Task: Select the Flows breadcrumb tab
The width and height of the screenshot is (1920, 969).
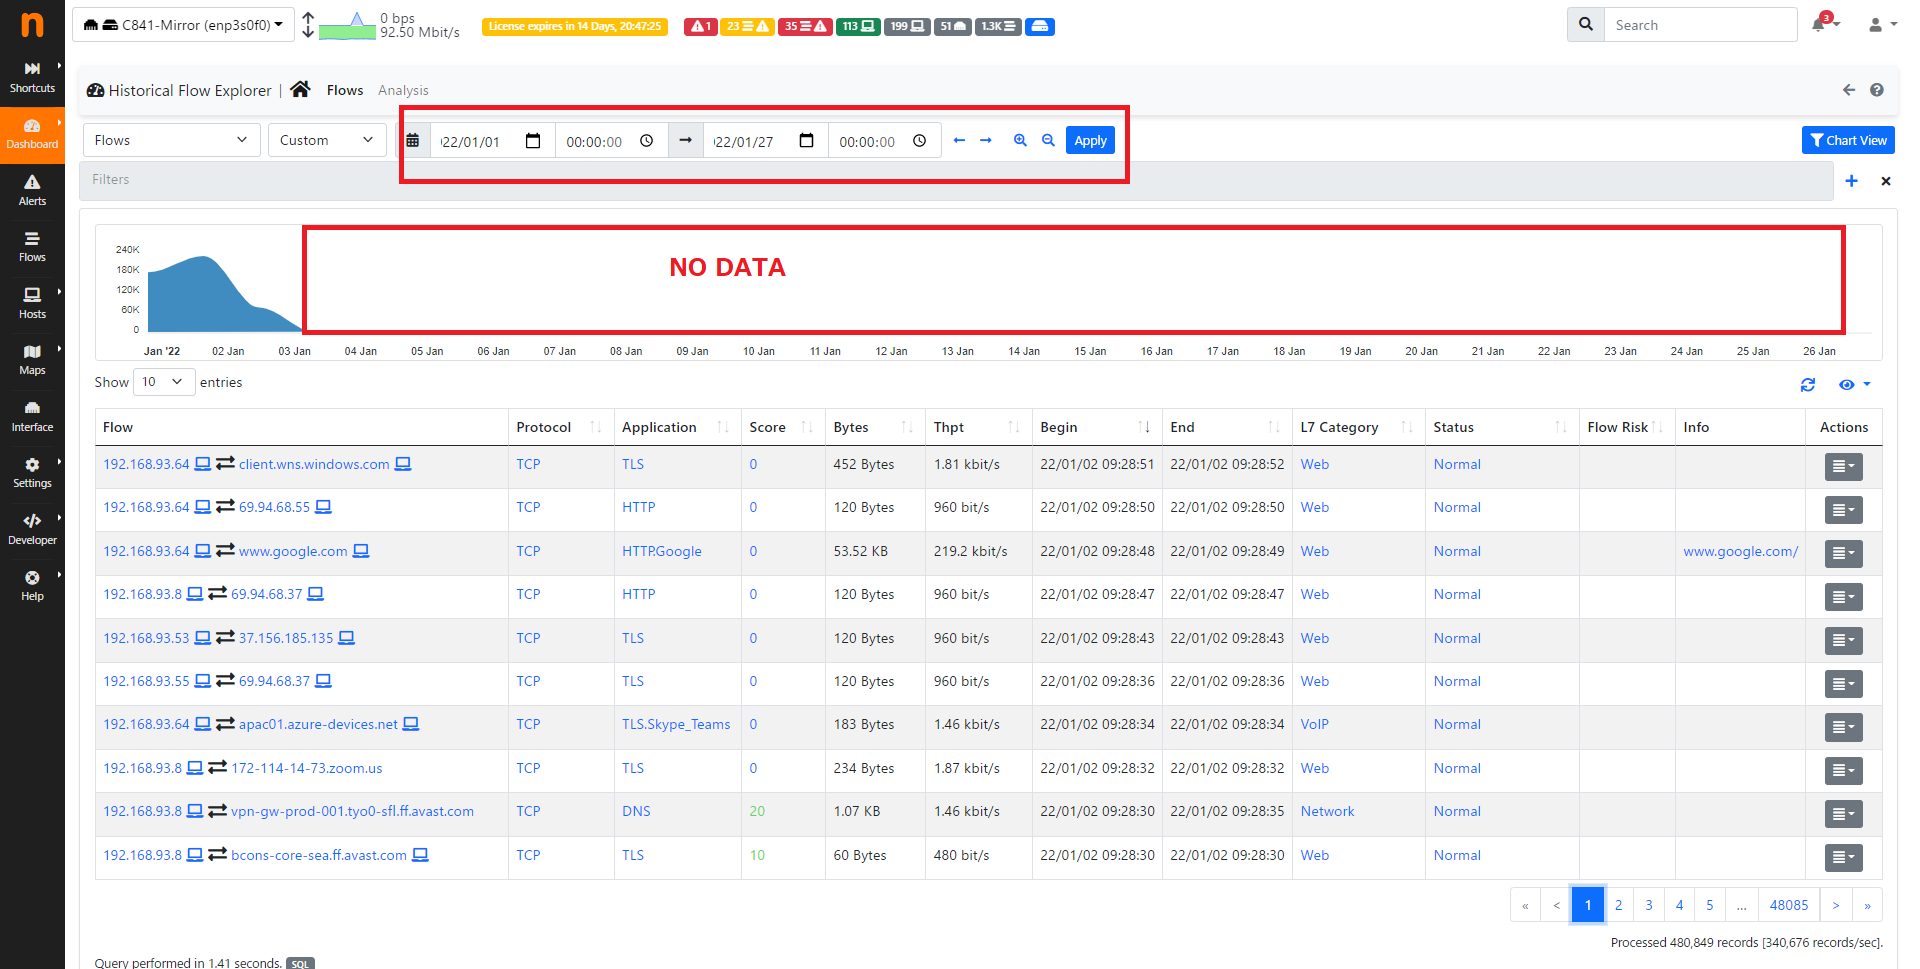Action: [x=345, y=90]
